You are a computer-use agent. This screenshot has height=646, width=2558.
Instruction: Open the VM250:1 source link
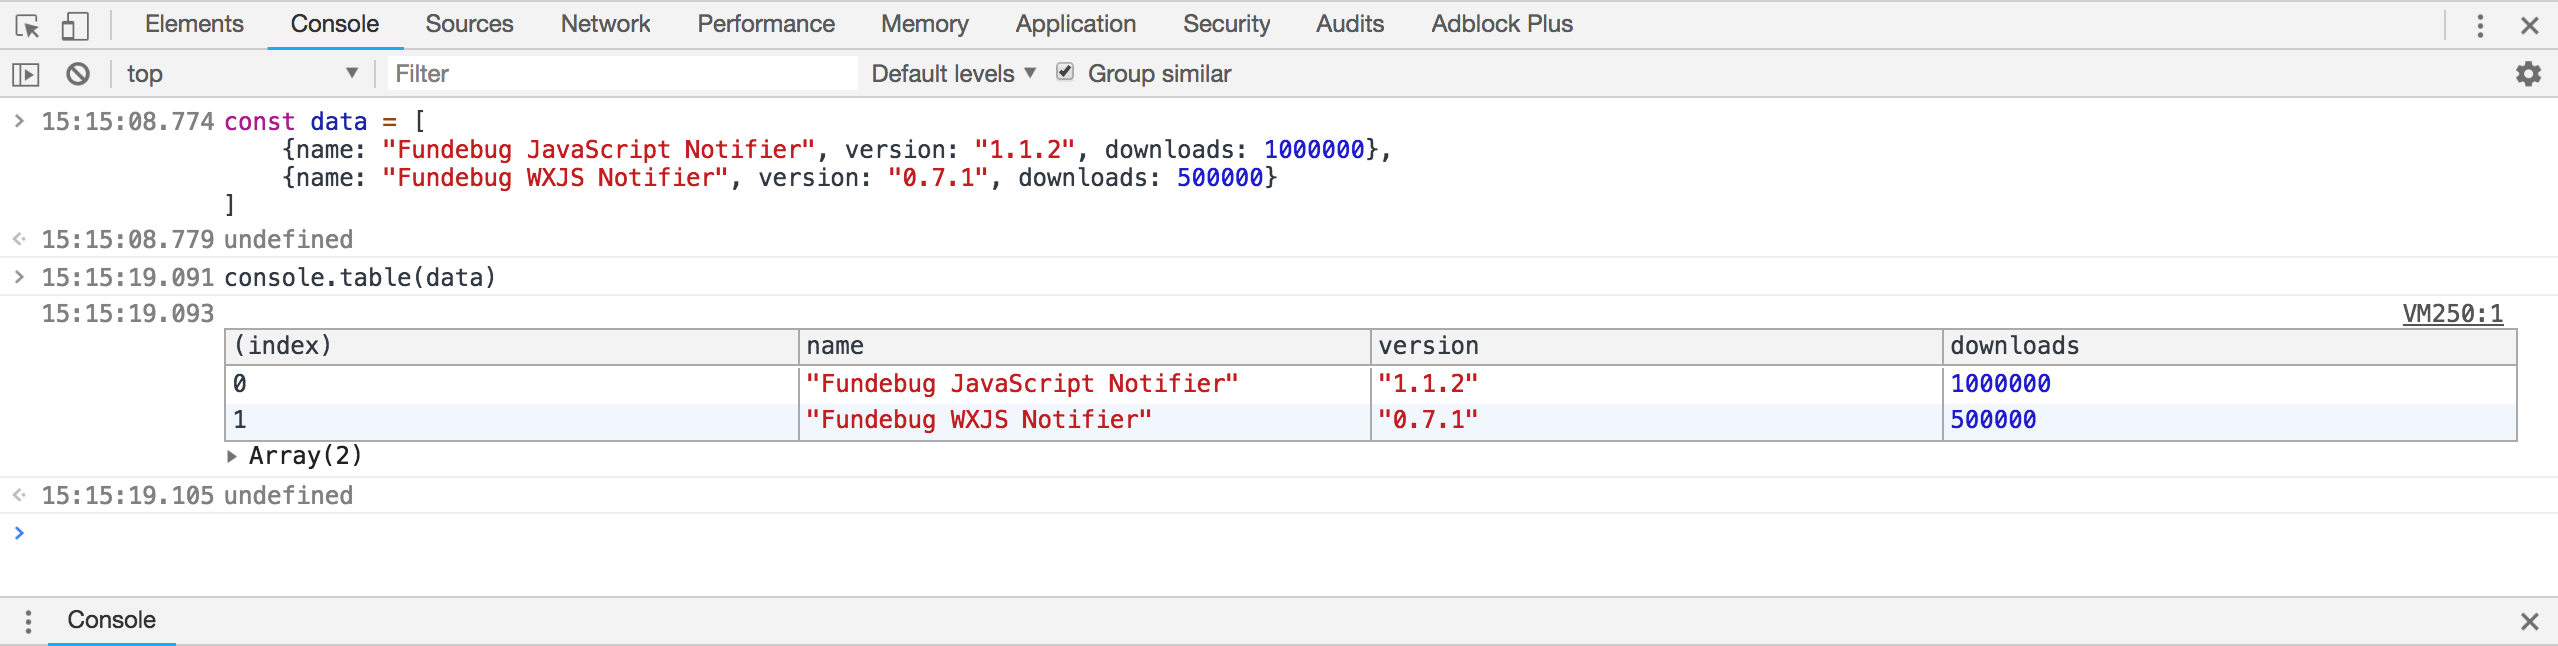[2452, 314]
